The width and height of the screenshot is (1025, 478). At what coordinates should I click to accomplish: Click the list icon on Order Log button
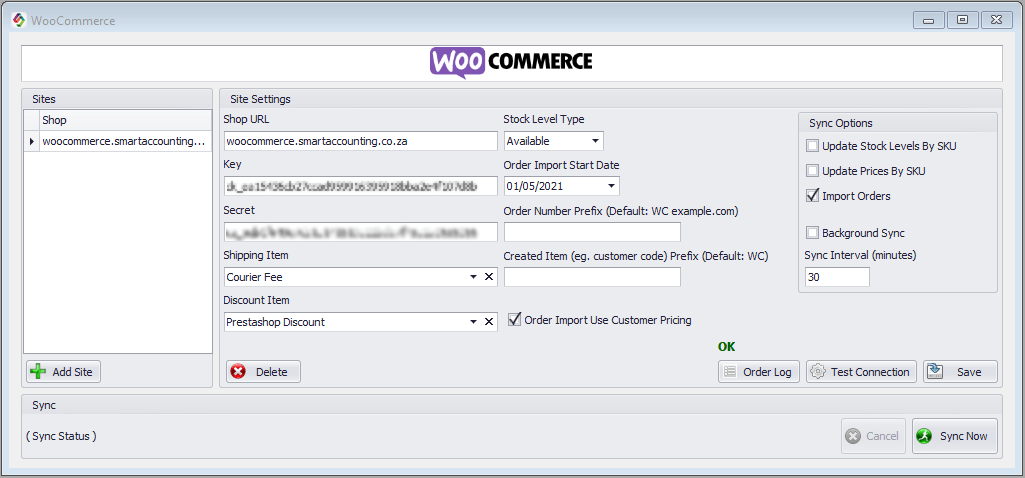[730, 372]
